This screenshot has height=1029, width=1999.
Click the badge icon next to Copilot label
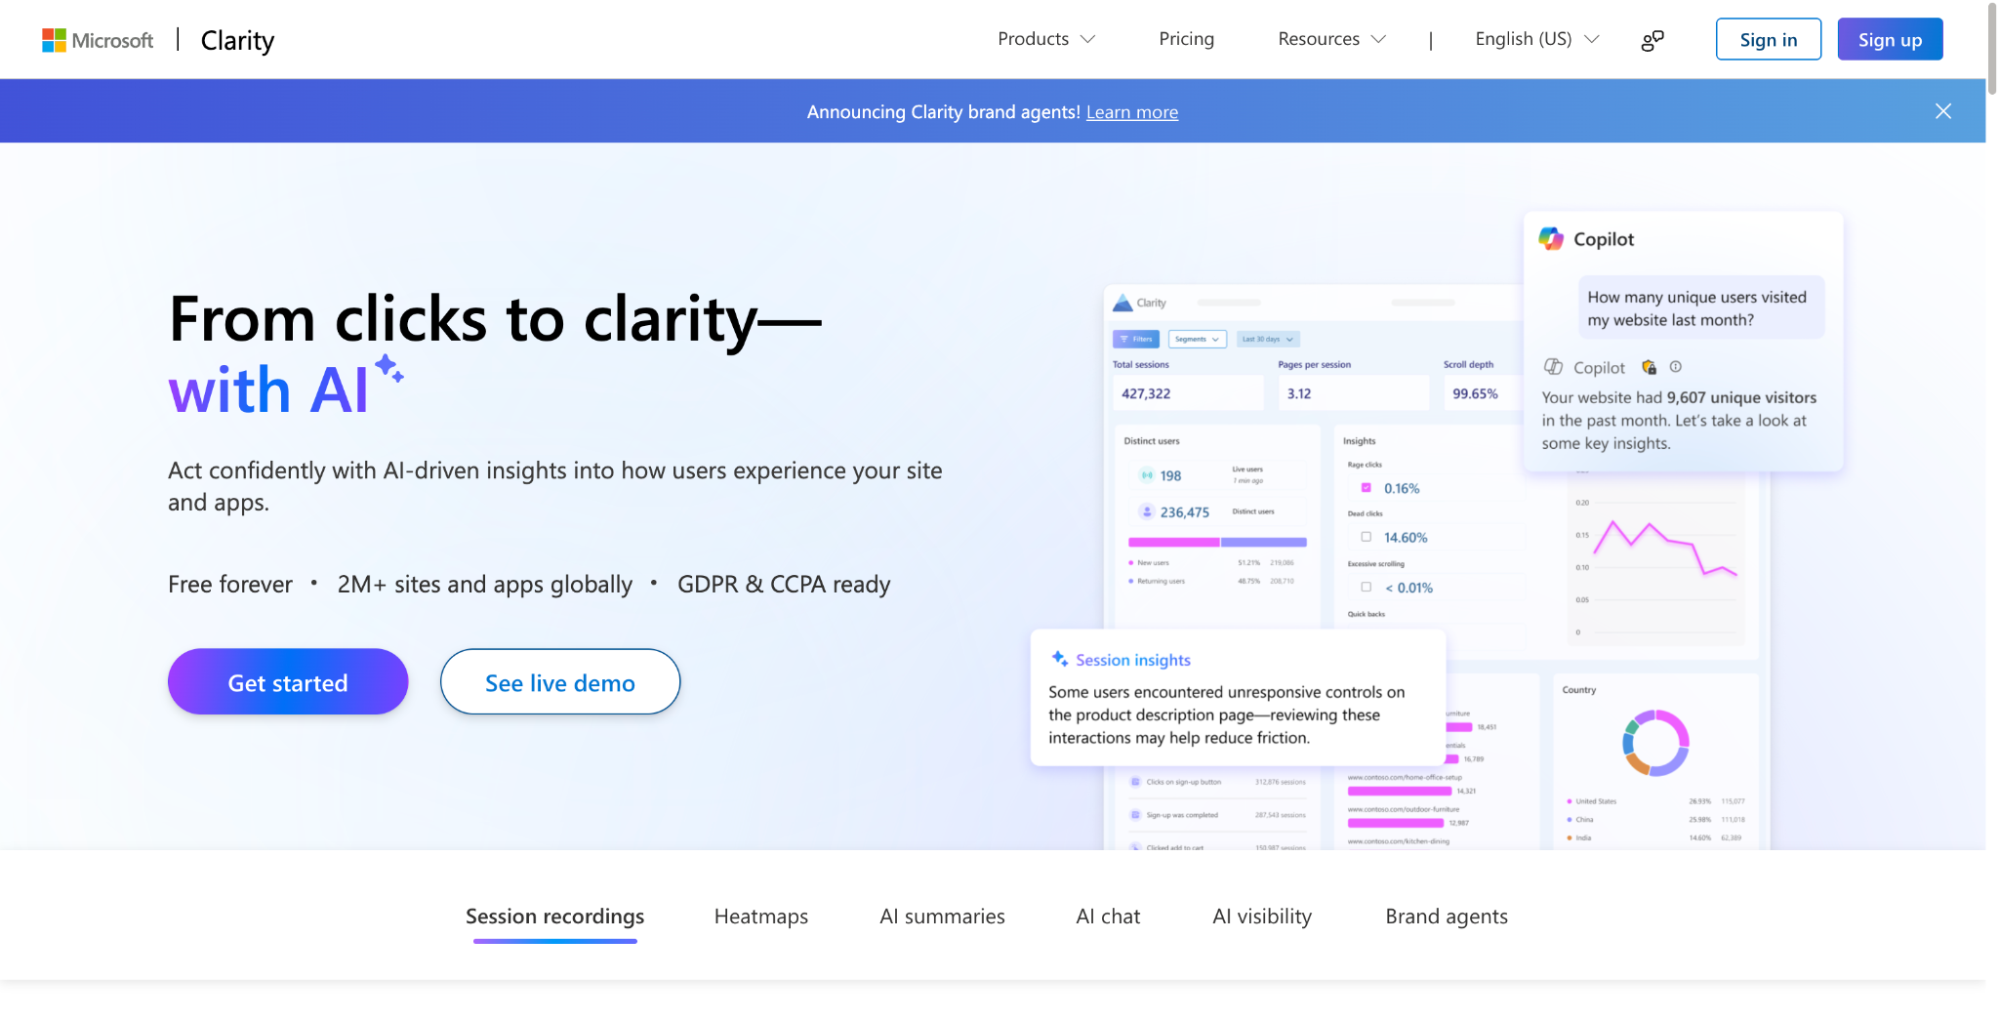point(1649,367)
